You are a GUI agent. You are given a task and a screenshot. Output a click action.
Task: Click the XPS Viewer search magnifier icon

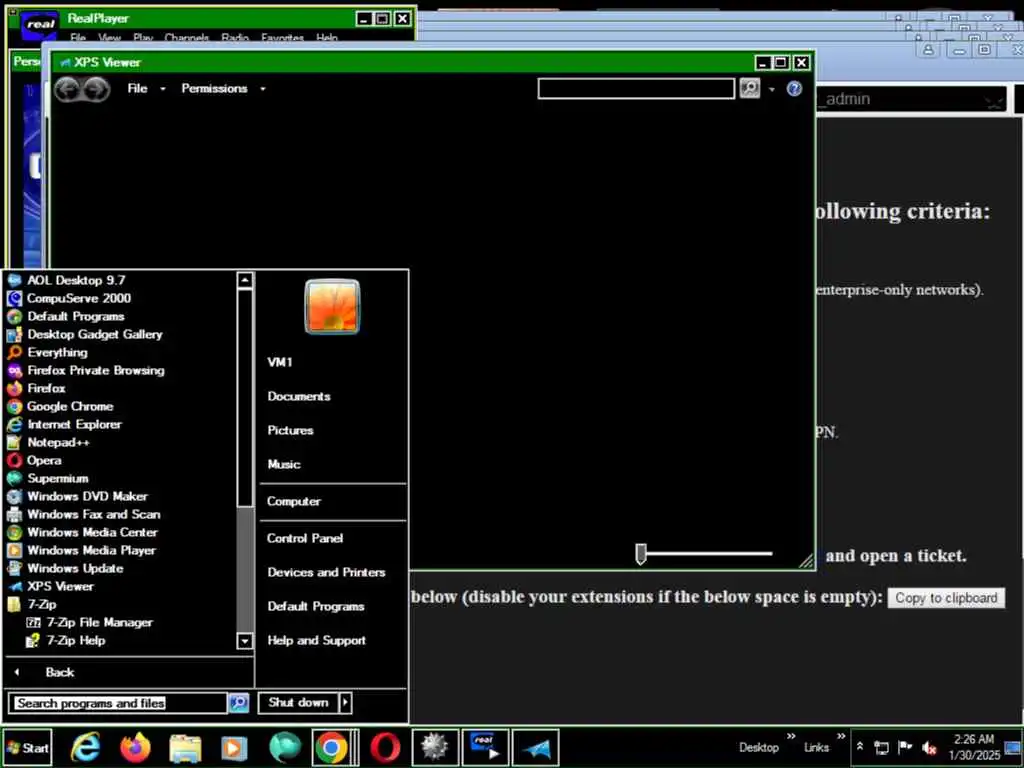[750, 88]
